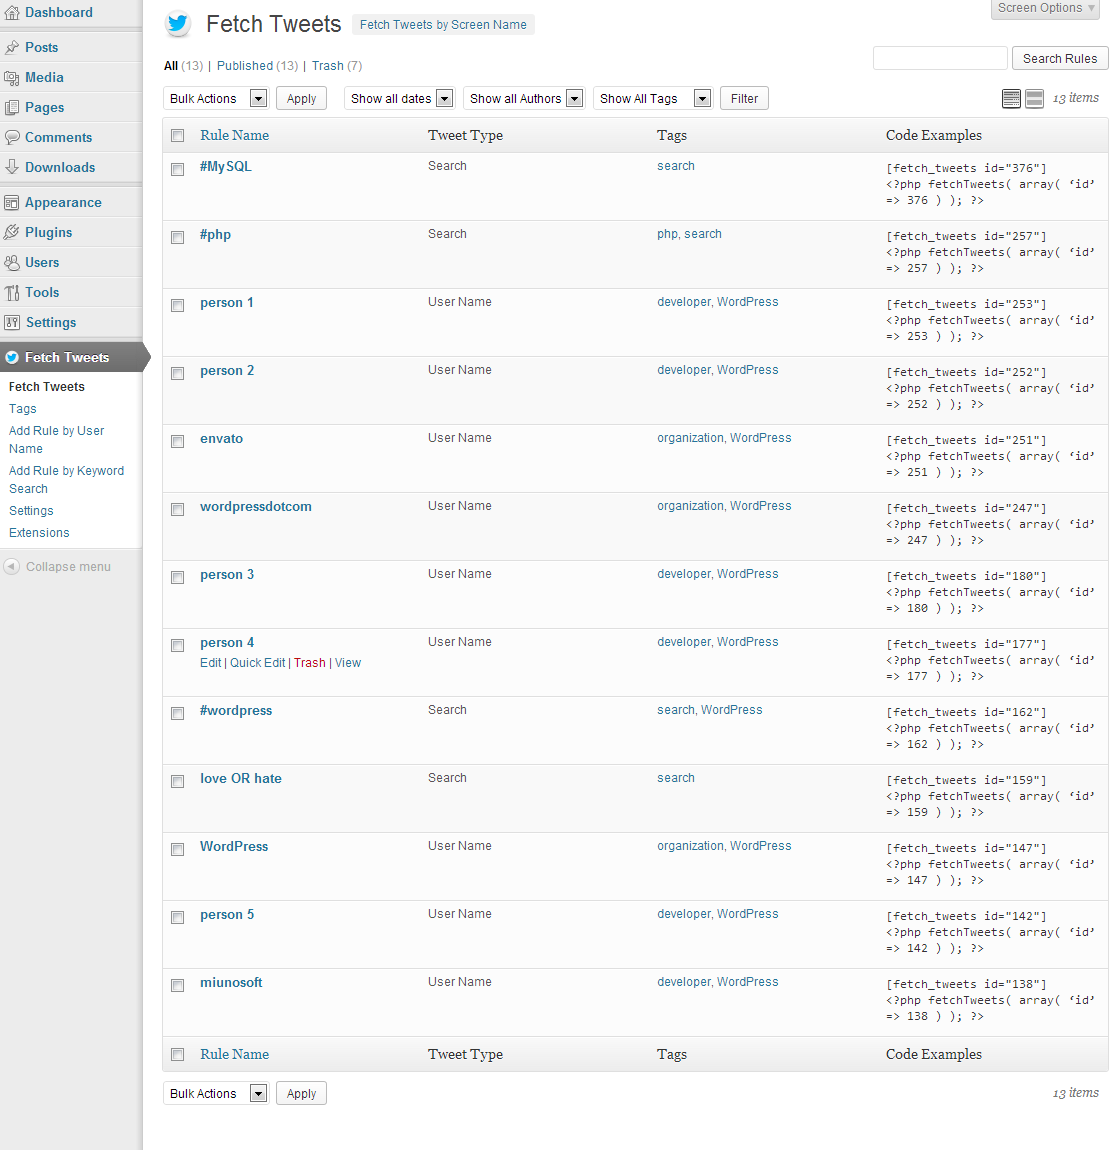Check the #php rule checkbox
Viewport: 1116px width, 1150px height.
pos(177,238)
